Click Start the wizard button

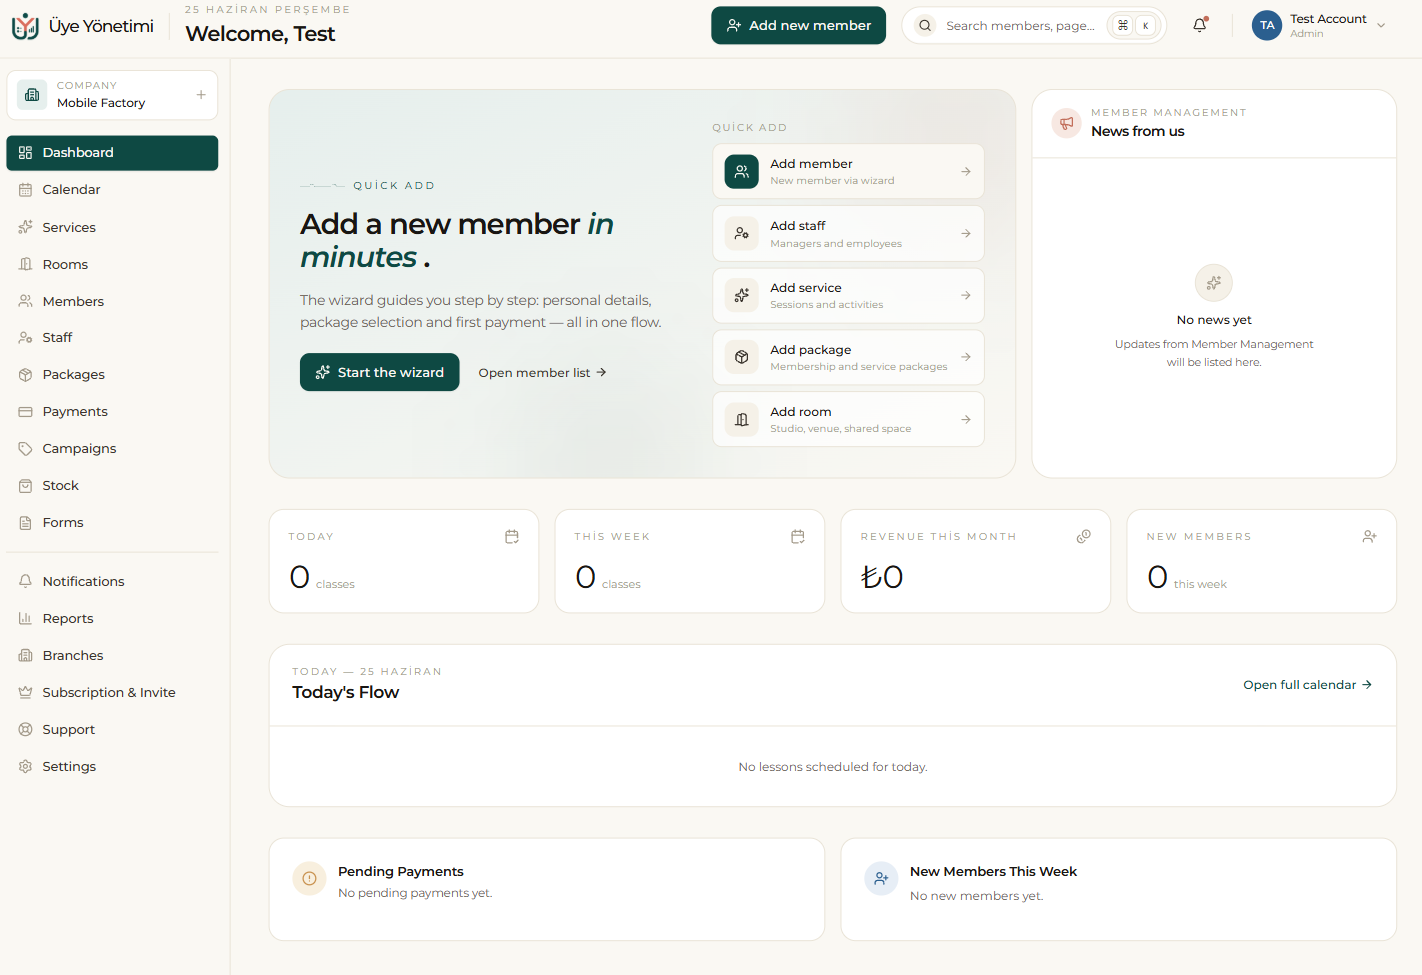380,372
